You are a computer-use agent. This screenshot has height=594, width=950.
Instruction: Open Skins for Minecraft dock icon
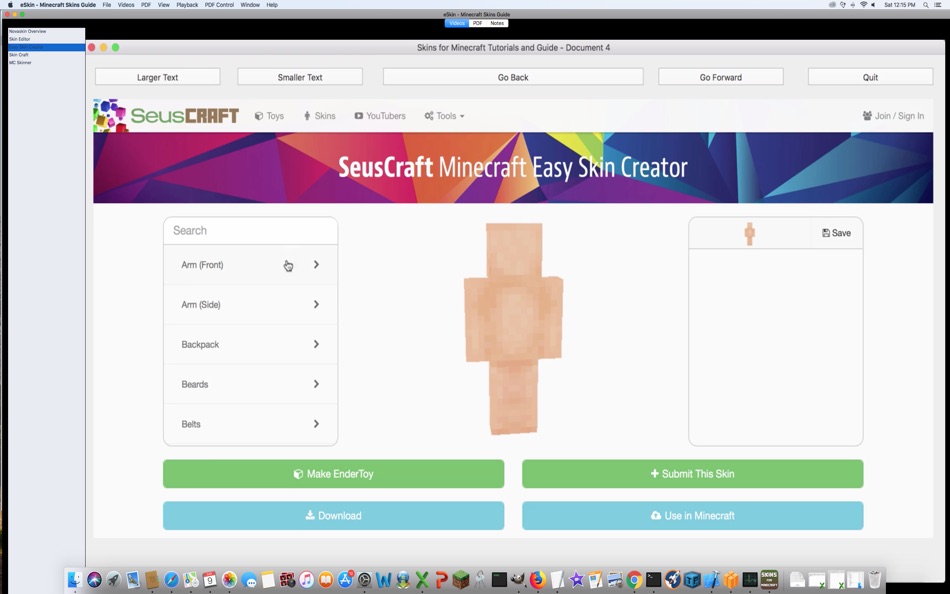pos(769,579)
